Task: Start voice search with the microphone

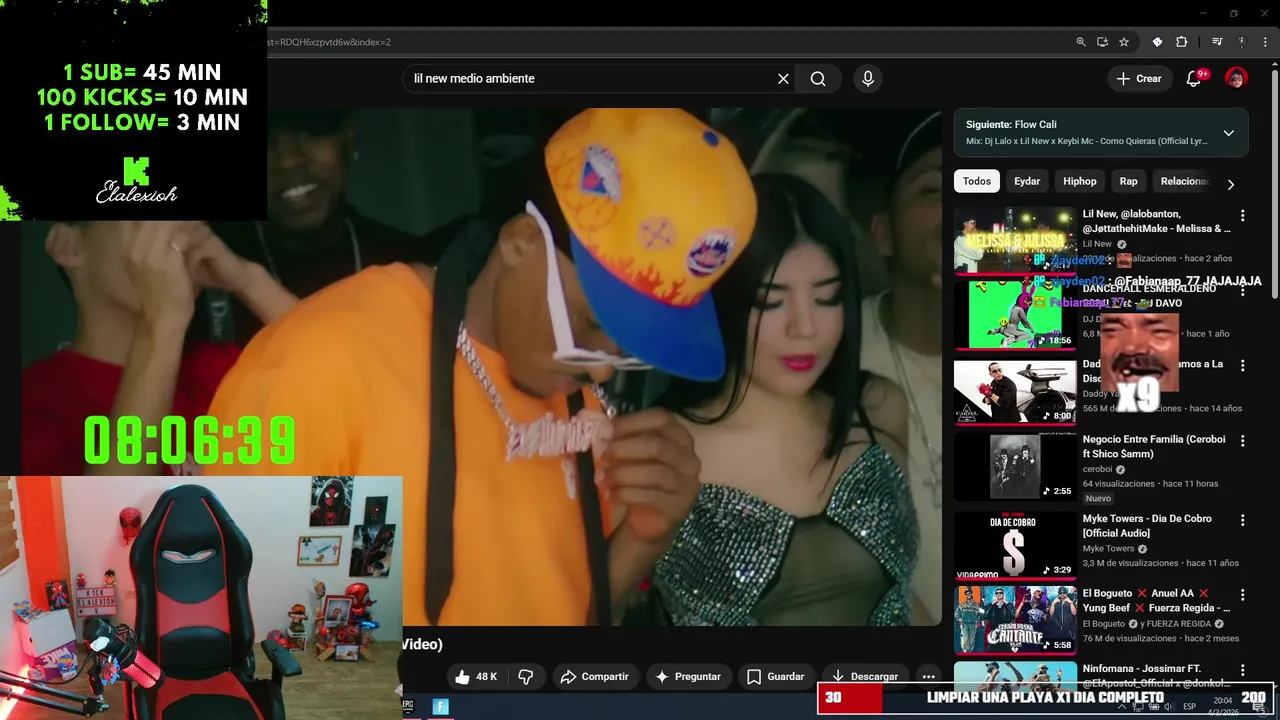Action: (867, 79)
